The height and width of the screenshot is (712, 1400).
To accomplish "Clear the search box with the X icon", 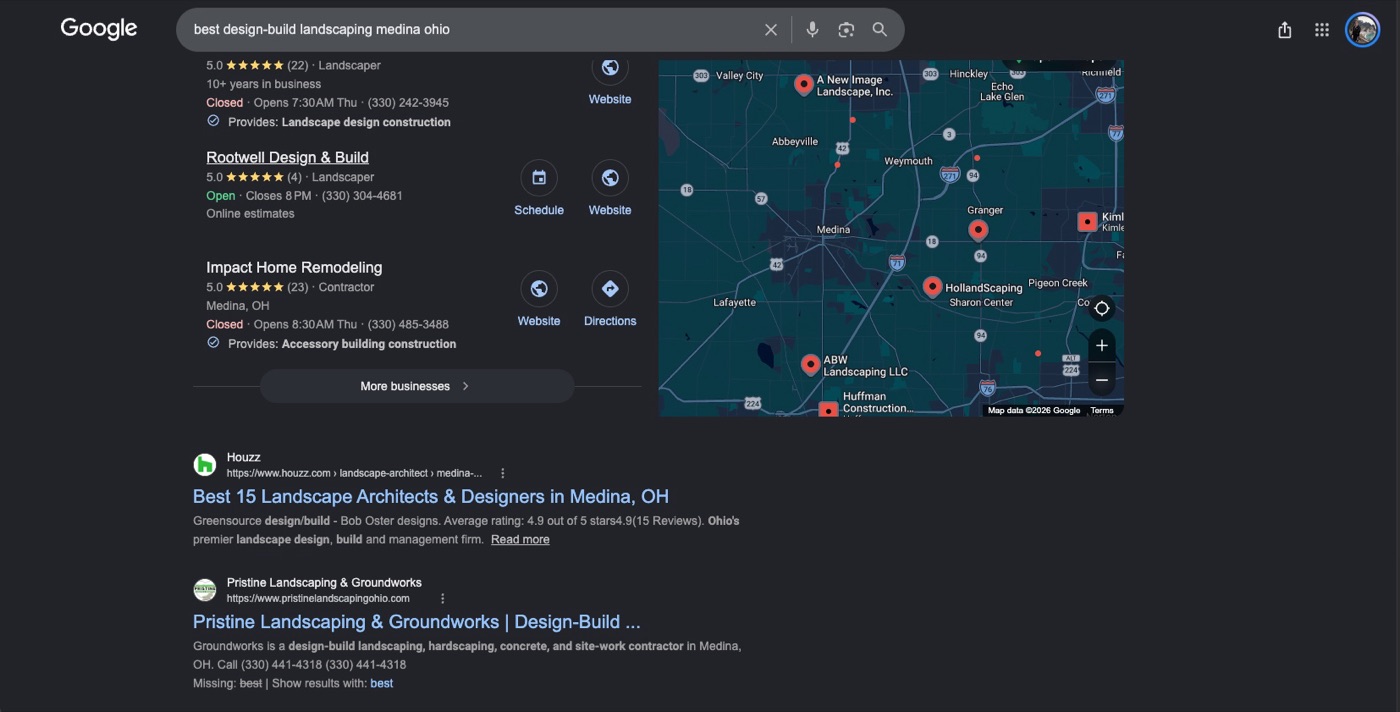I will (x=771, y=30).
